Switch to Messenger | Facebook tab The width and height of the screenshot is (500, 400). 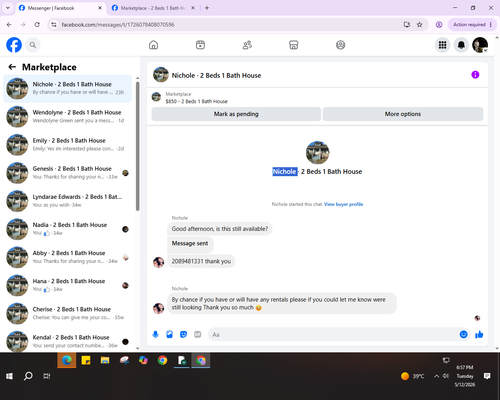pyautogui.click(x=61, y=8)
